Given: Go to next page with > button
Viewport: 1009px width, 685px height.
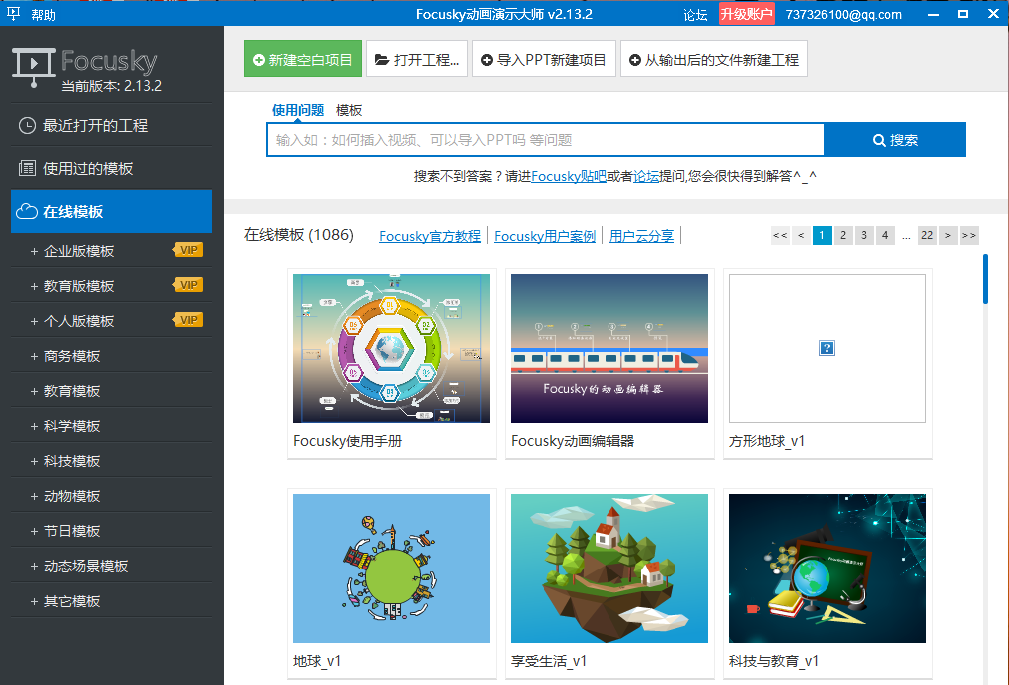Looking at the screenshot, I should pyautogui.click(x=948, y=236).
